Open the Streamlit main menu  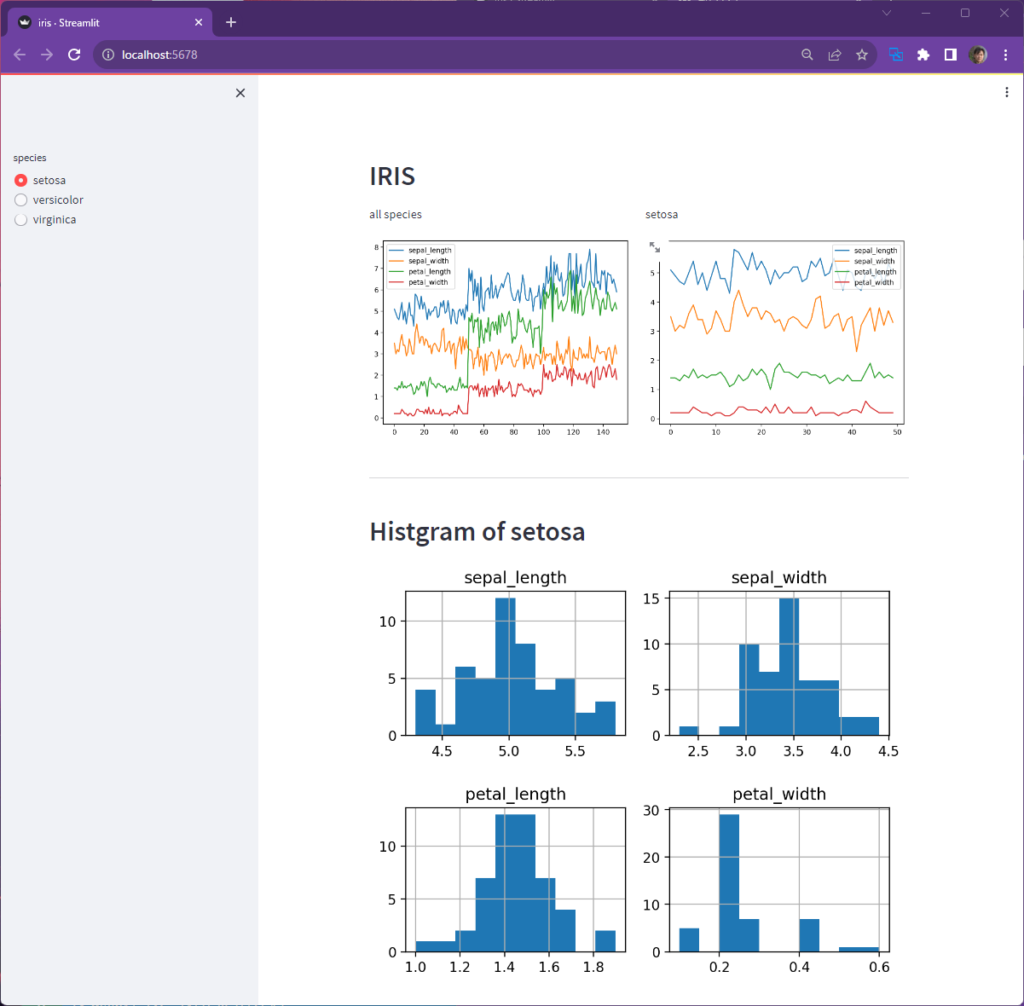(1006, 93)
